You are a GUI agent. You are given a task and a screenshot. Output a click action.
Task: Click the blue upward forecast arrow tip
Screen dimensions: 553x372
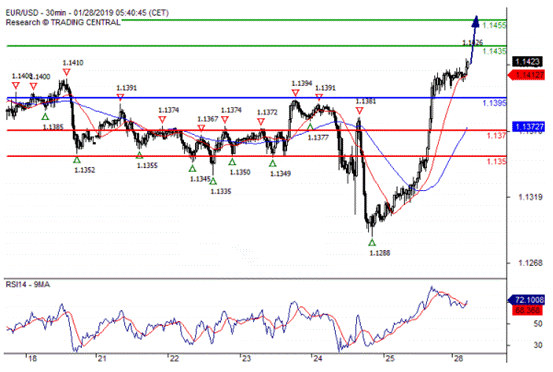(476, 21)
